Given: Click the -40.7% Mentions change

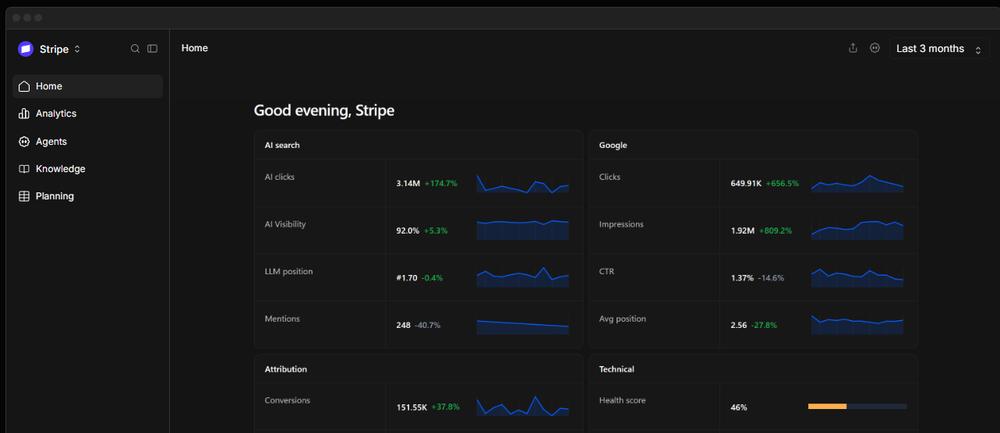Looking at the screenshot, I should click(427, 325).
